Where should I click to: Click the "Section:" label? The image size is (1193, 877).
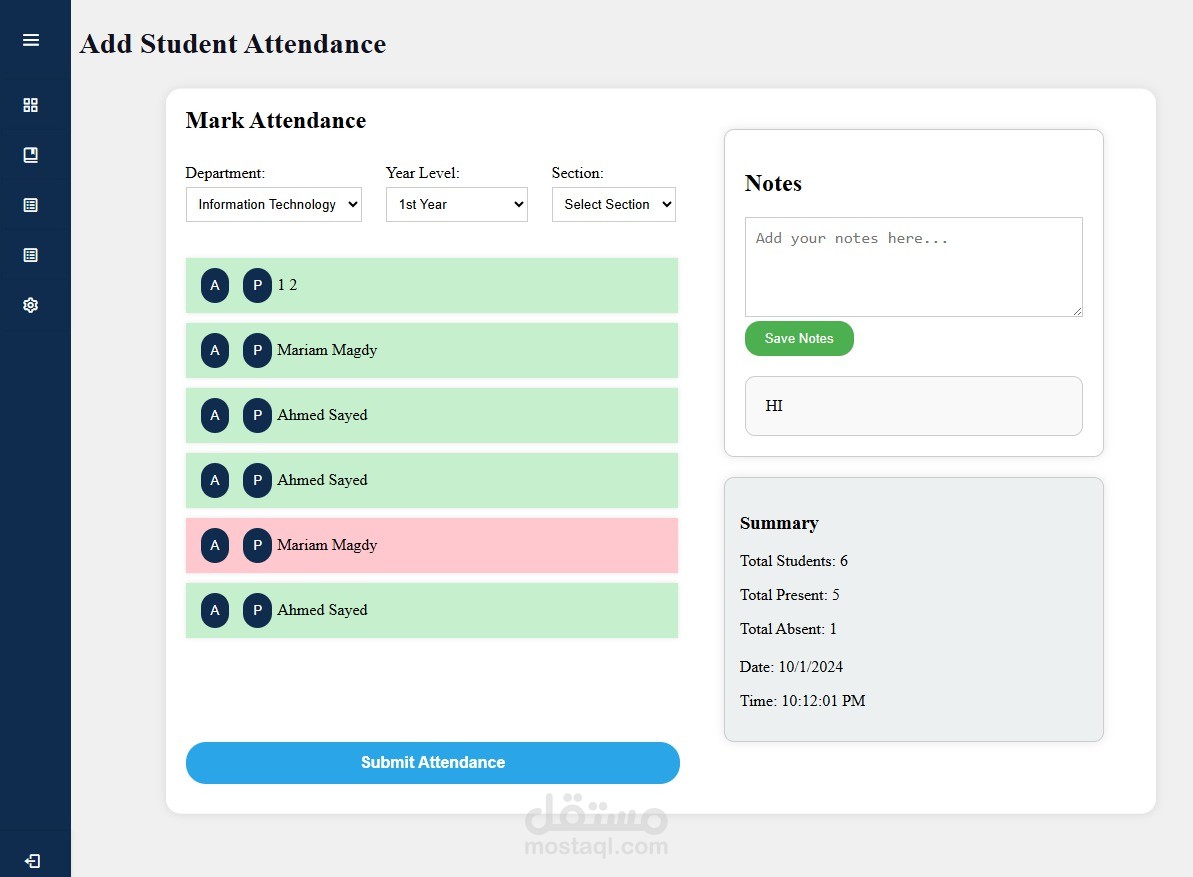pos(577,173)
